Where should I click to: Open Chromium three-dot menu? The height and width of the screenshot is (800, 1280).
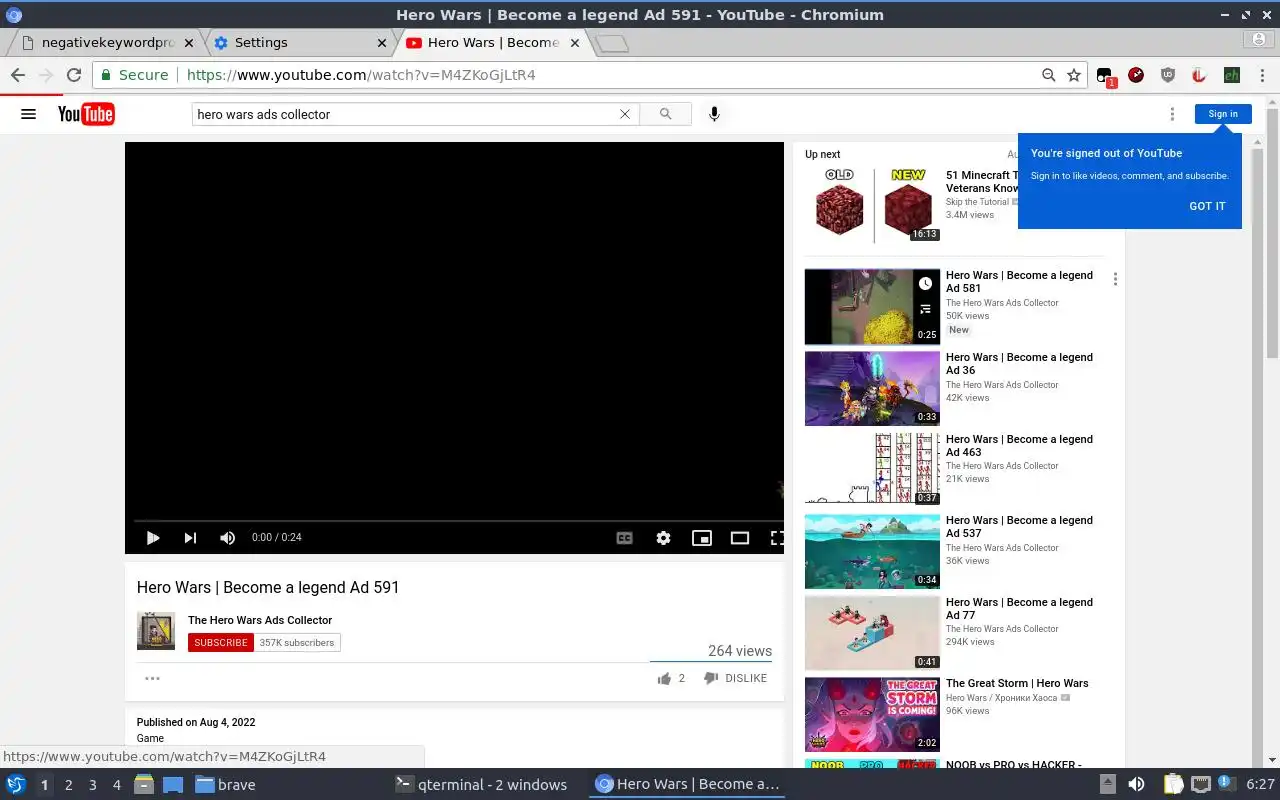pos(1262,75)
